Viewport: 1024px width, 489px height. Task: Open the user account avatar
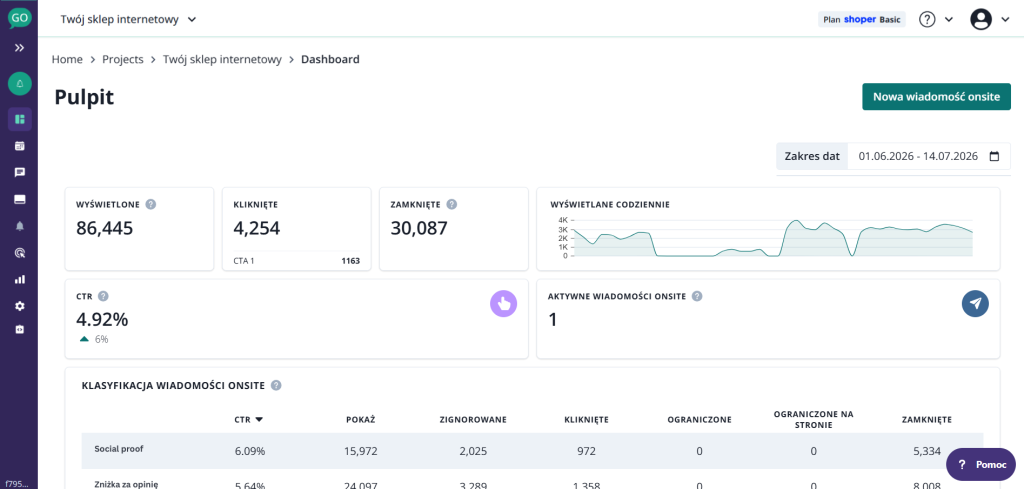981,20
